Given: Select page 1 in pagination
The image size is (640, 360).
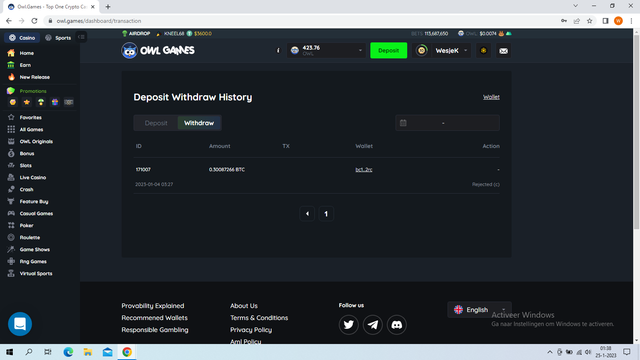Looking at the screenshot, I should 326,214.
